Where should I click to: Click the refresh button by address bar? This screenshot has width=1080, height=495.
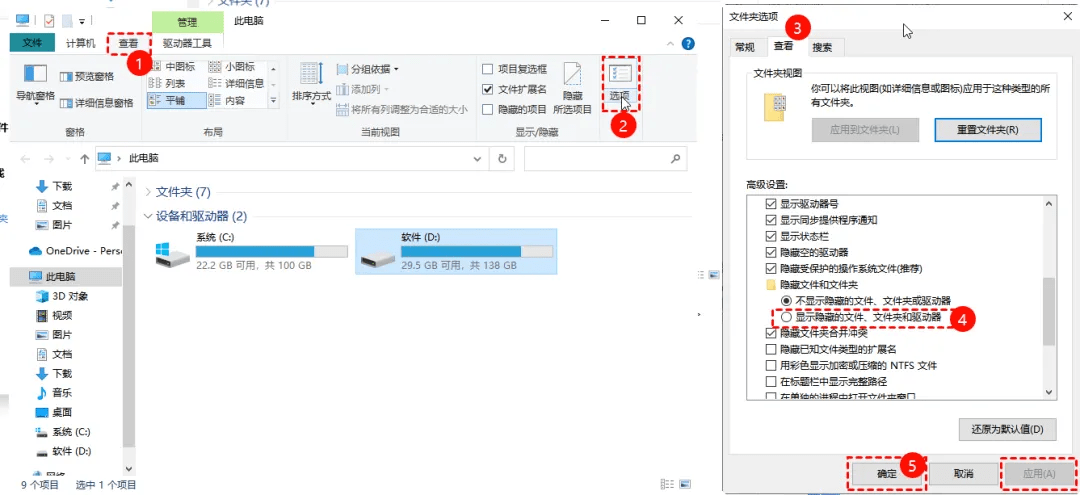tap(502, 158)
